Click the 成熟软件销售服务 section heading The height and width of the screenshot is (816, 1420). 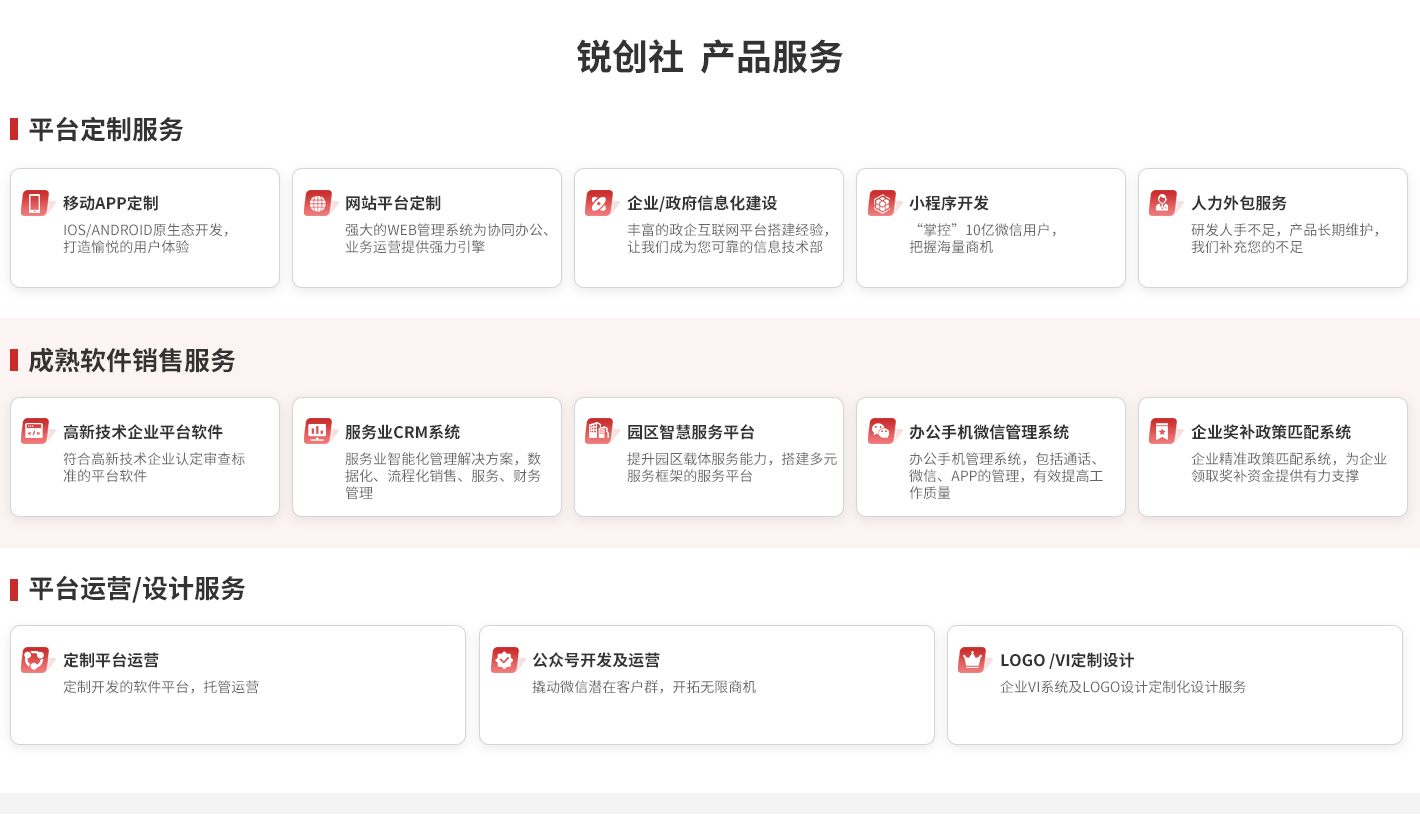tap(130, 361)
